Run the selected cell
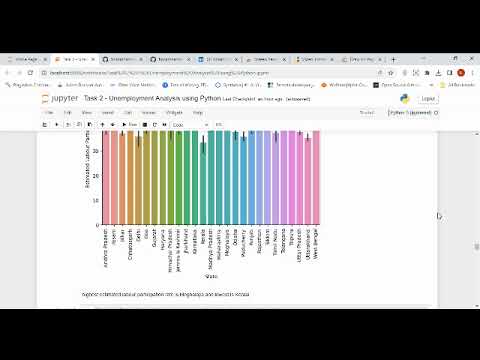Image resolution: width=480 pixels, height=360 pixels. 129,125
